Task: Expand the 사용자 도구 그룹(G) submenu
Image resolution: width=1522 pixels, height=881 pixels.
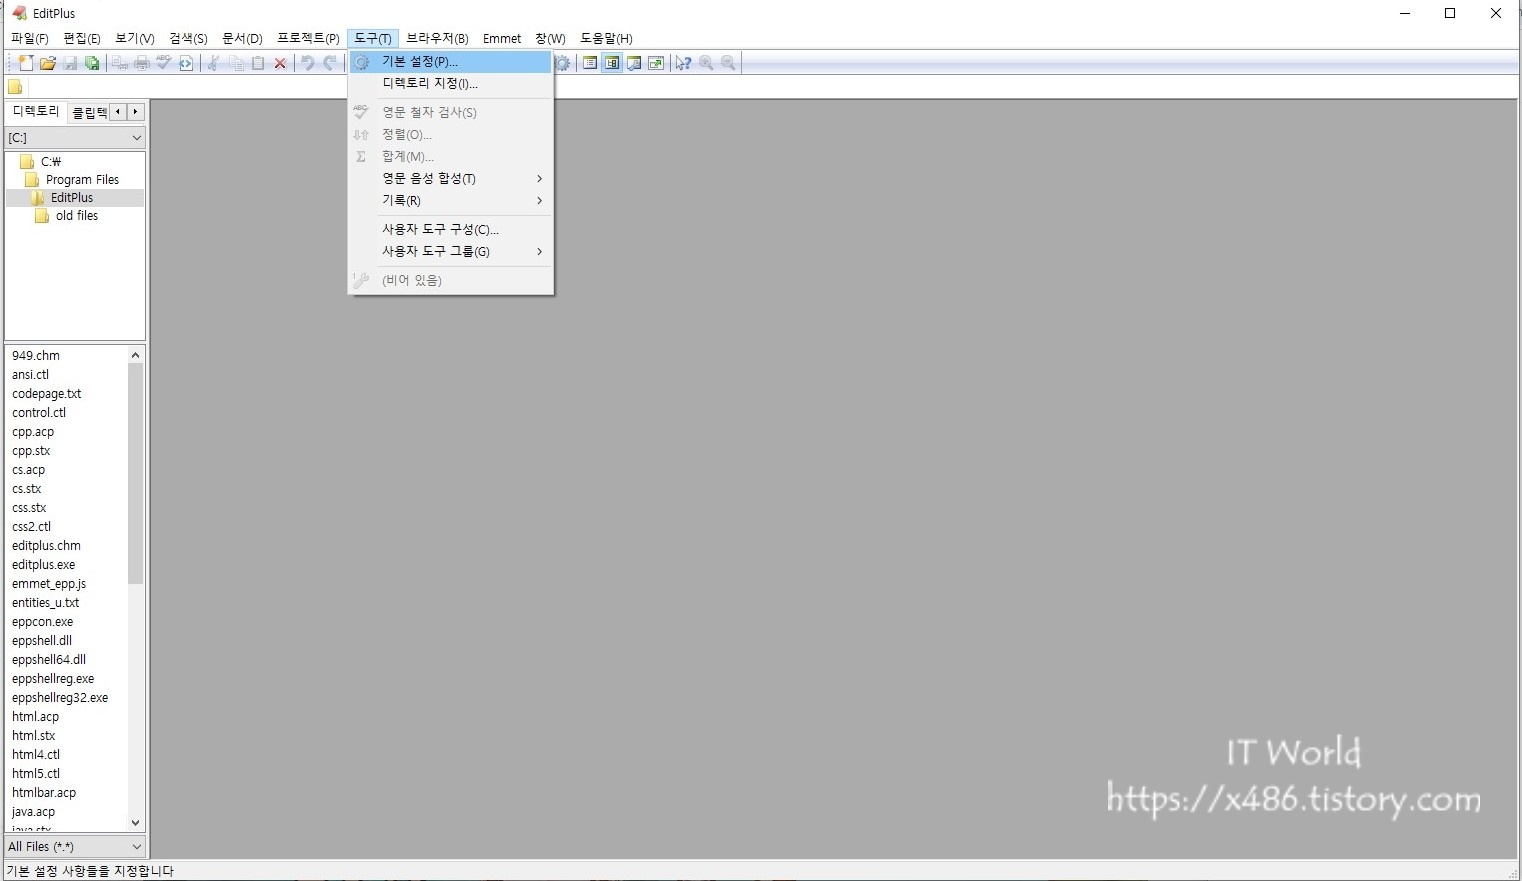Action: click(450, 251)
